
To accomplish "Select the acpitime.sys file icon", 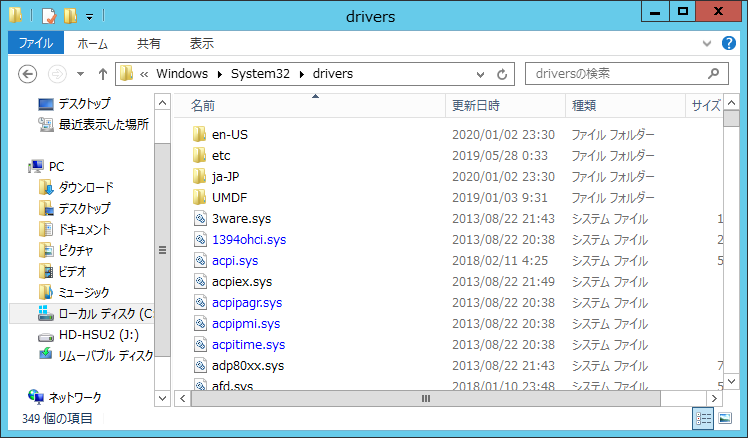I will pyautogui.click(x=200, y=344).
